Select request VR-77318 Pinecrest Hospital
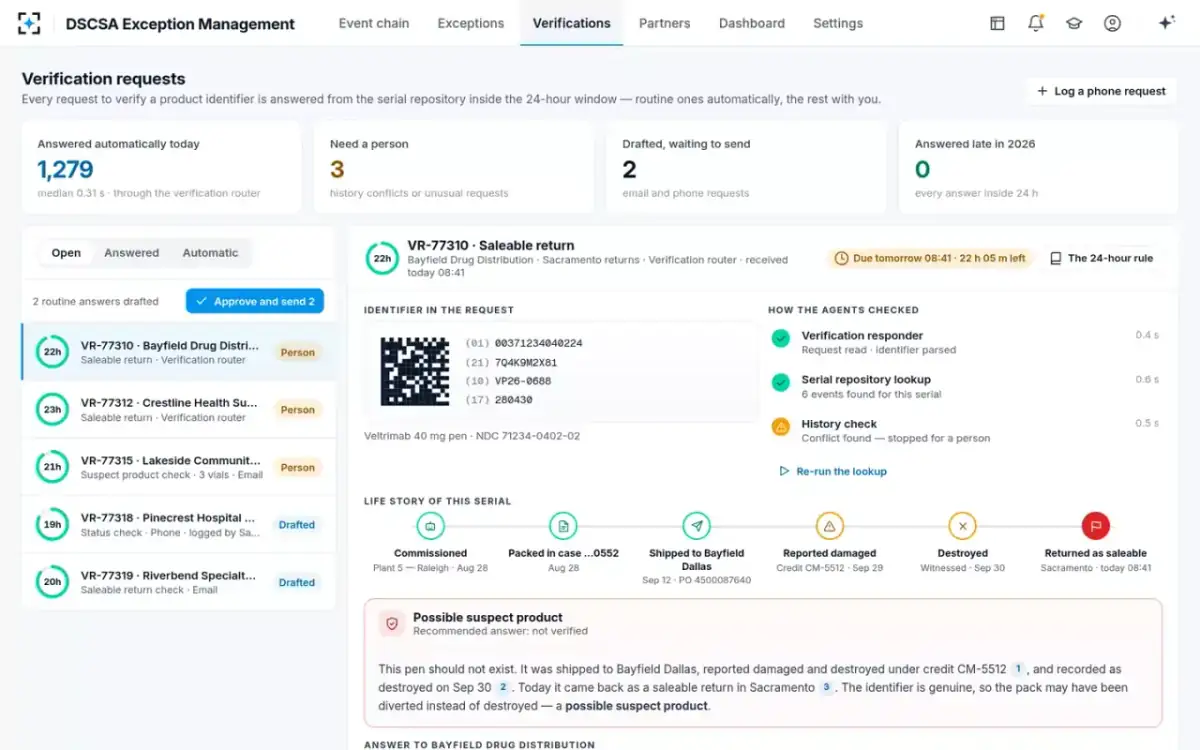1200x750 pixels. (x=179, y=524)
